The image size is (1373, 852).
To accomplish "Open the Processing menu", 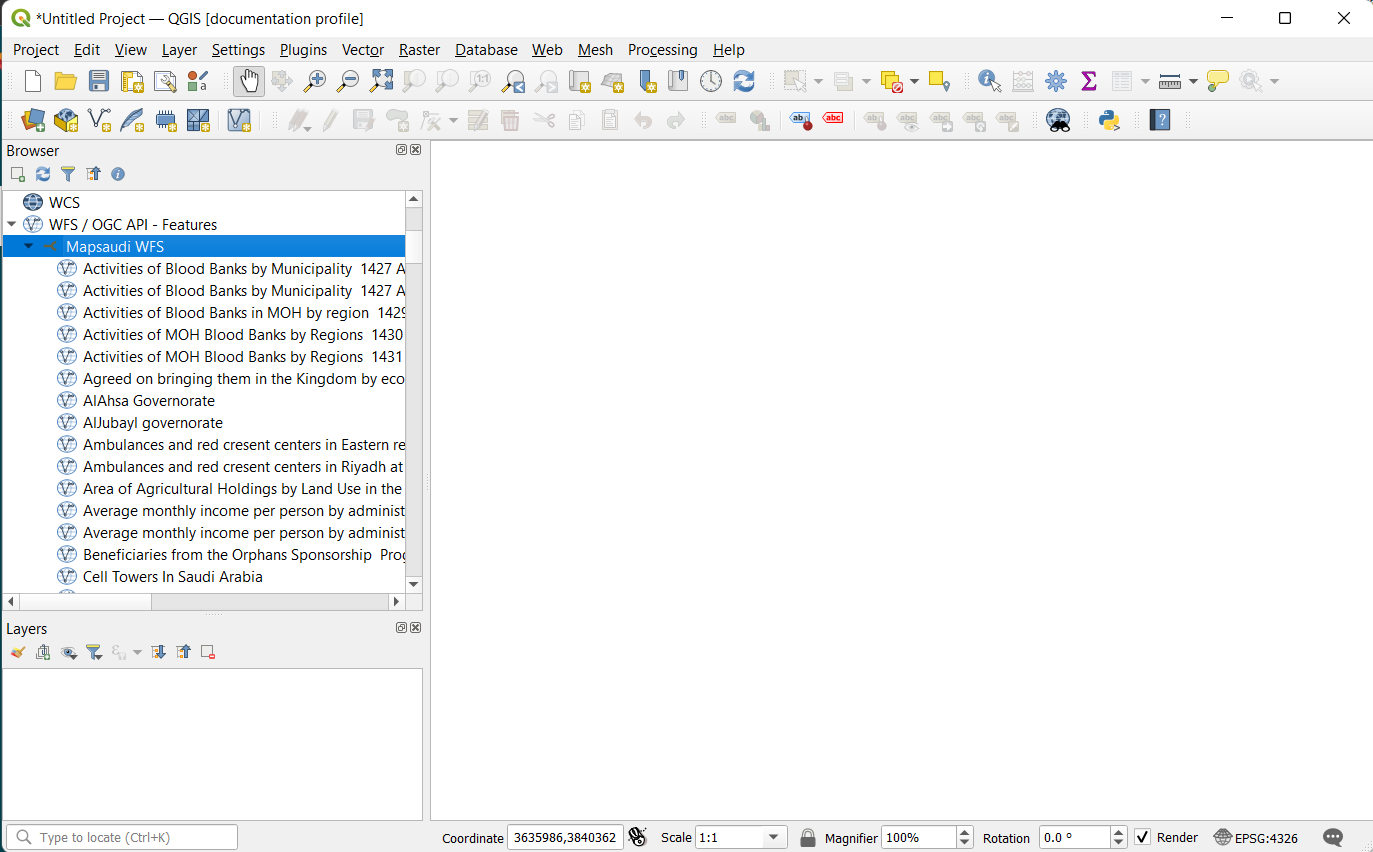I will tap(662, 49).
